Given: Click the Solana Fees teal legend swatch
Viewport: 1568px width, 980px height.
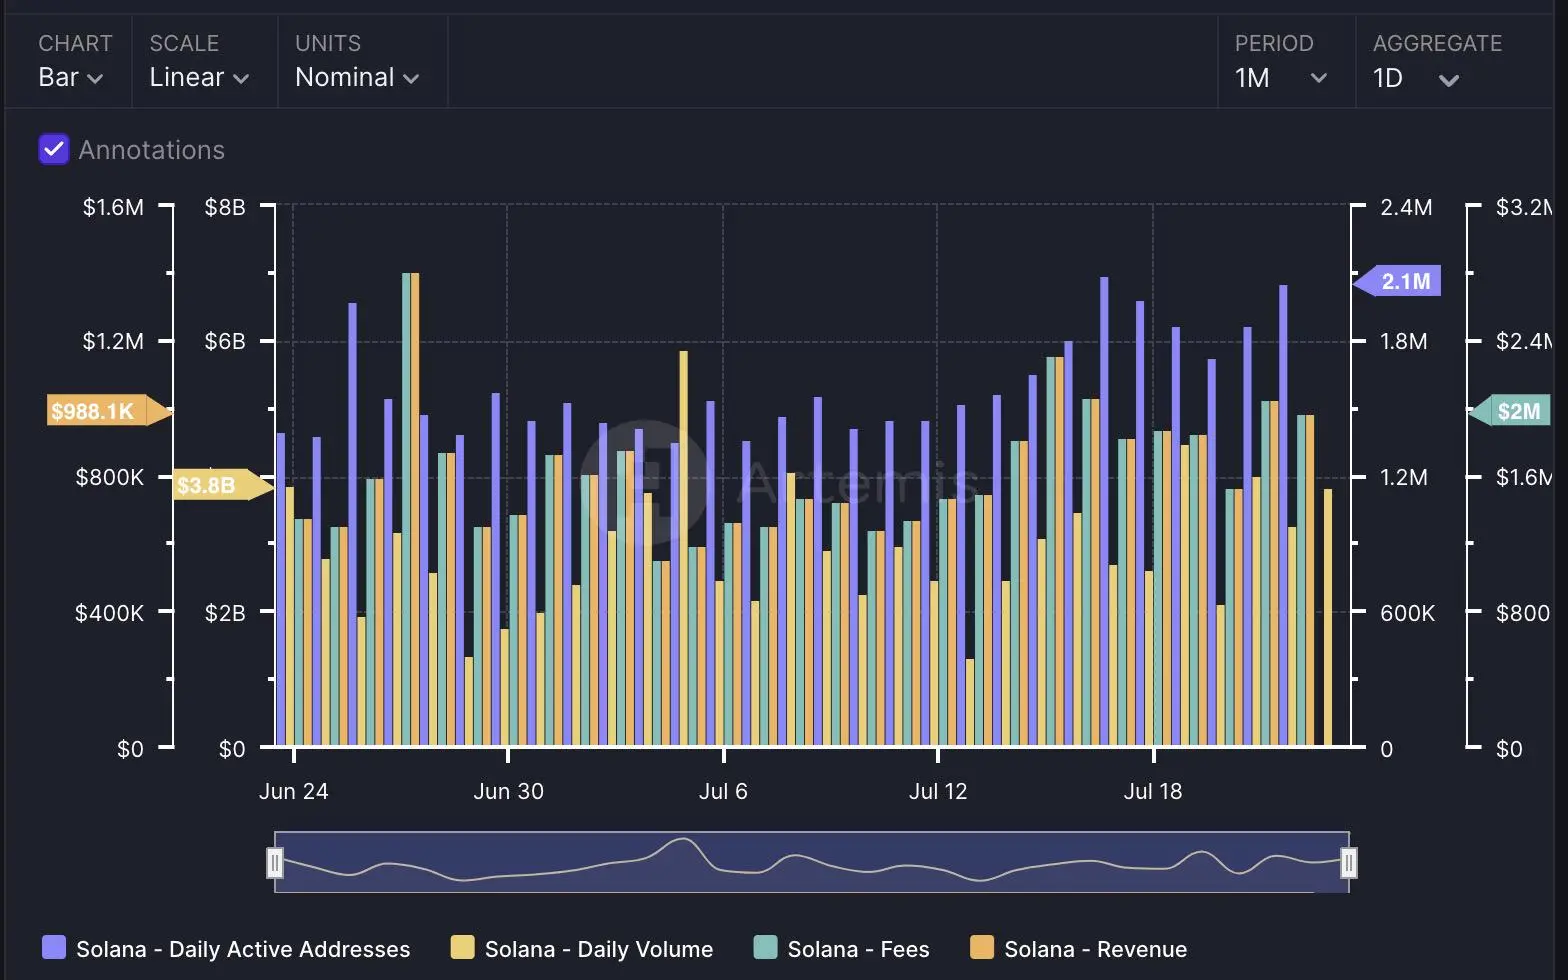Looking at the screenshot, I should tap(765, 948).
